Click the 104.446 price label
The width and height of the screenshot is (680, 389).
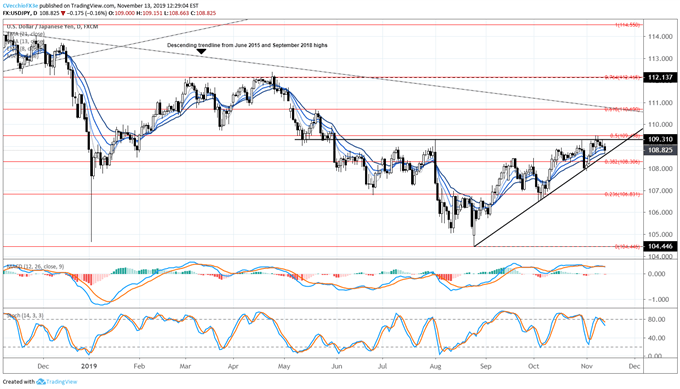tap(660, 246)
